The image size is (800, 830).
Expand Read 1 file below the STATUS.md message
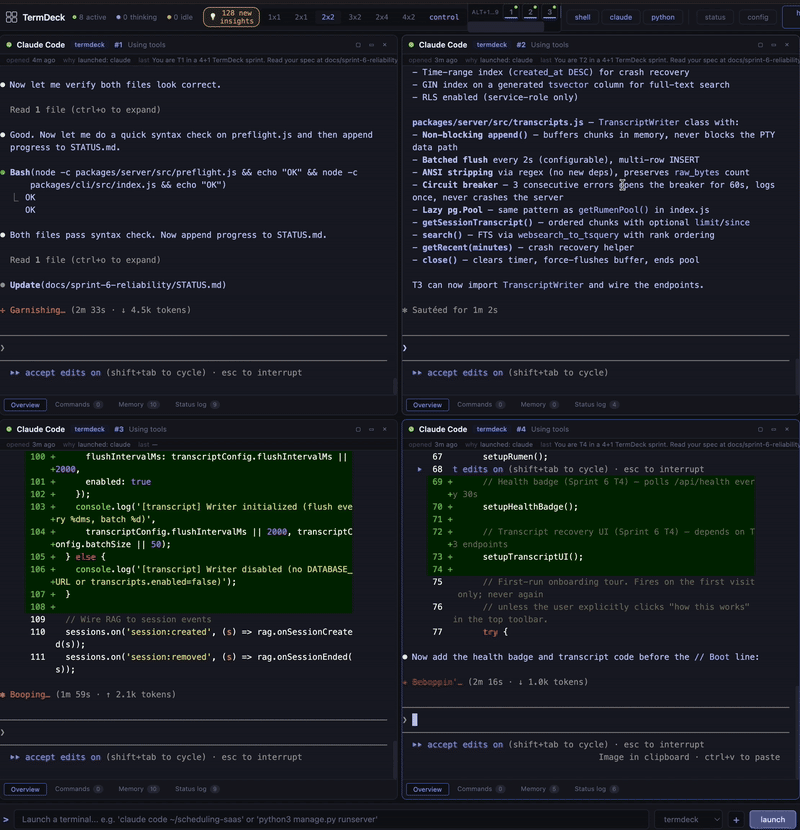[85, 260]
